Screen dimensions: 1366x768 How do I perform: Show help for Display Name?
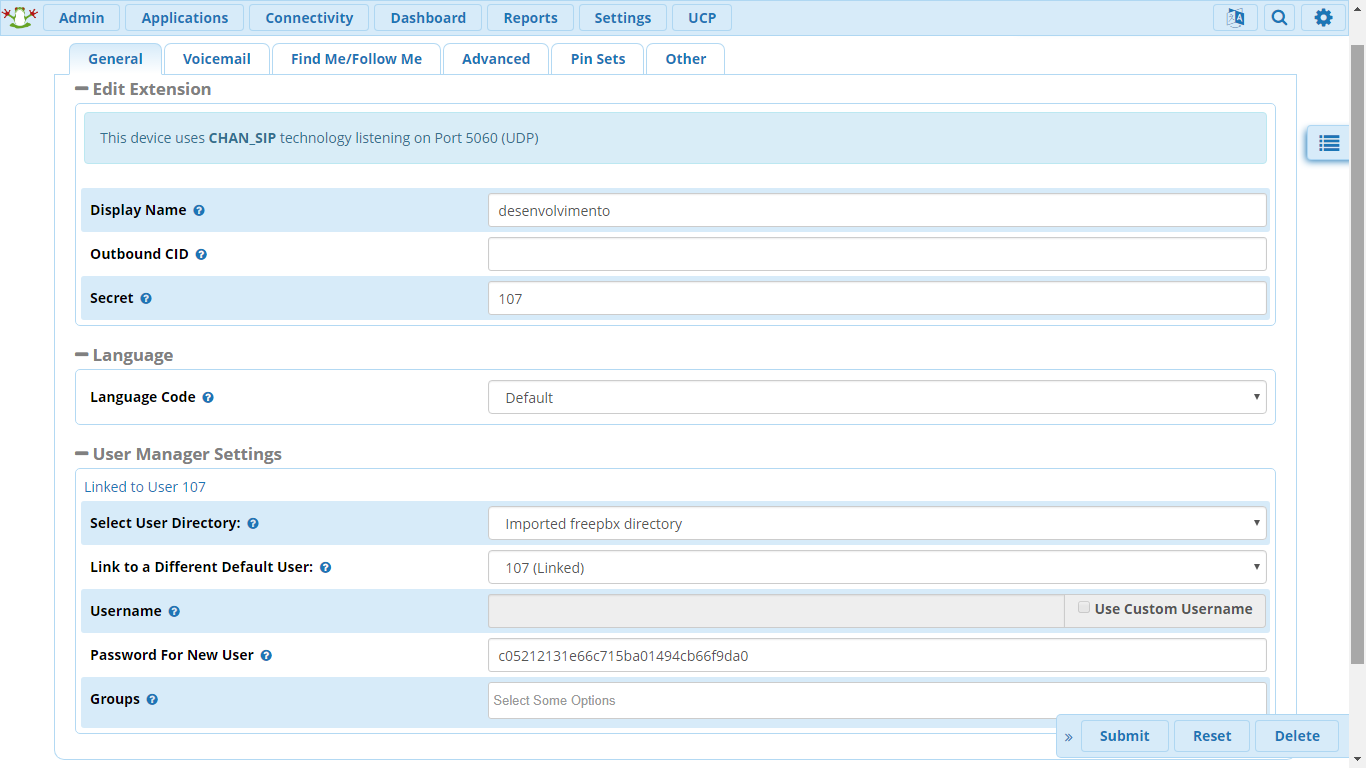click(x=199, y=211)
